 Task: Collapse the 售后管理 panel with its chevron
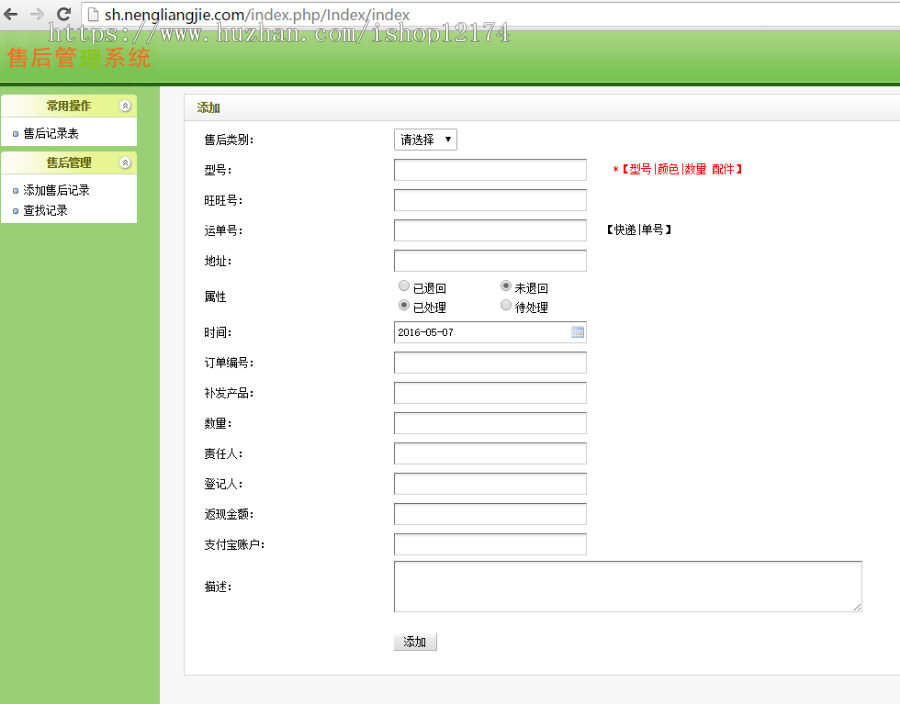(126, 162)
